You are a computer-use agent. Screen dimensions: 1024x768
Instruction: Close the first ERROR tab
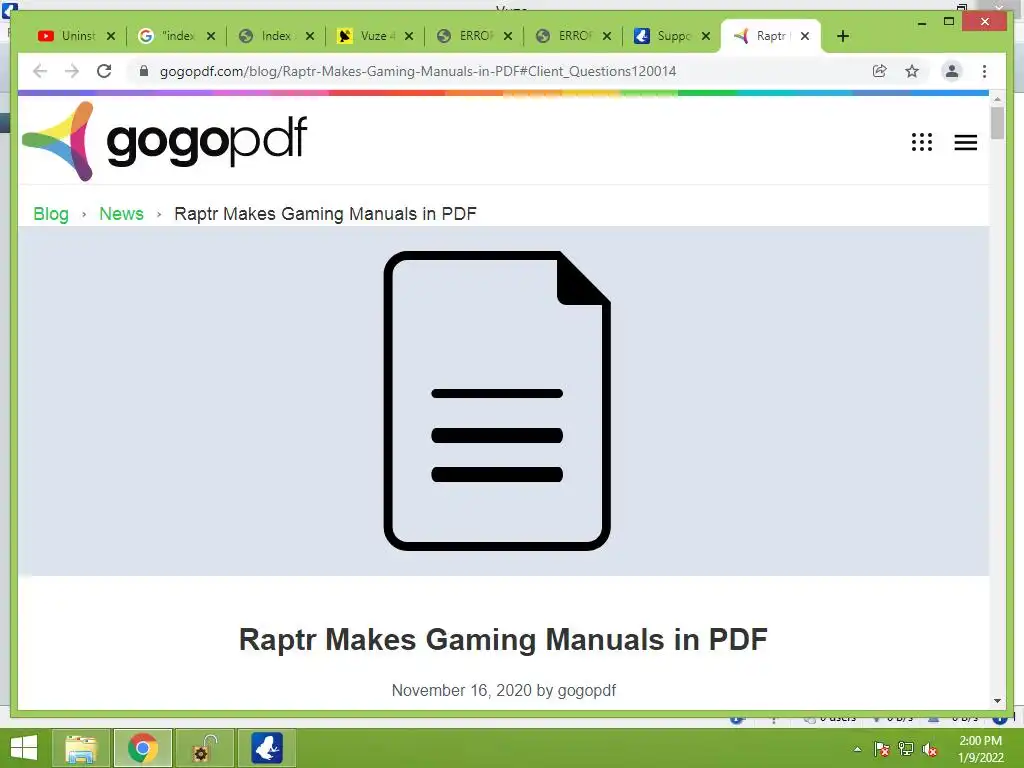coord(508,36)
